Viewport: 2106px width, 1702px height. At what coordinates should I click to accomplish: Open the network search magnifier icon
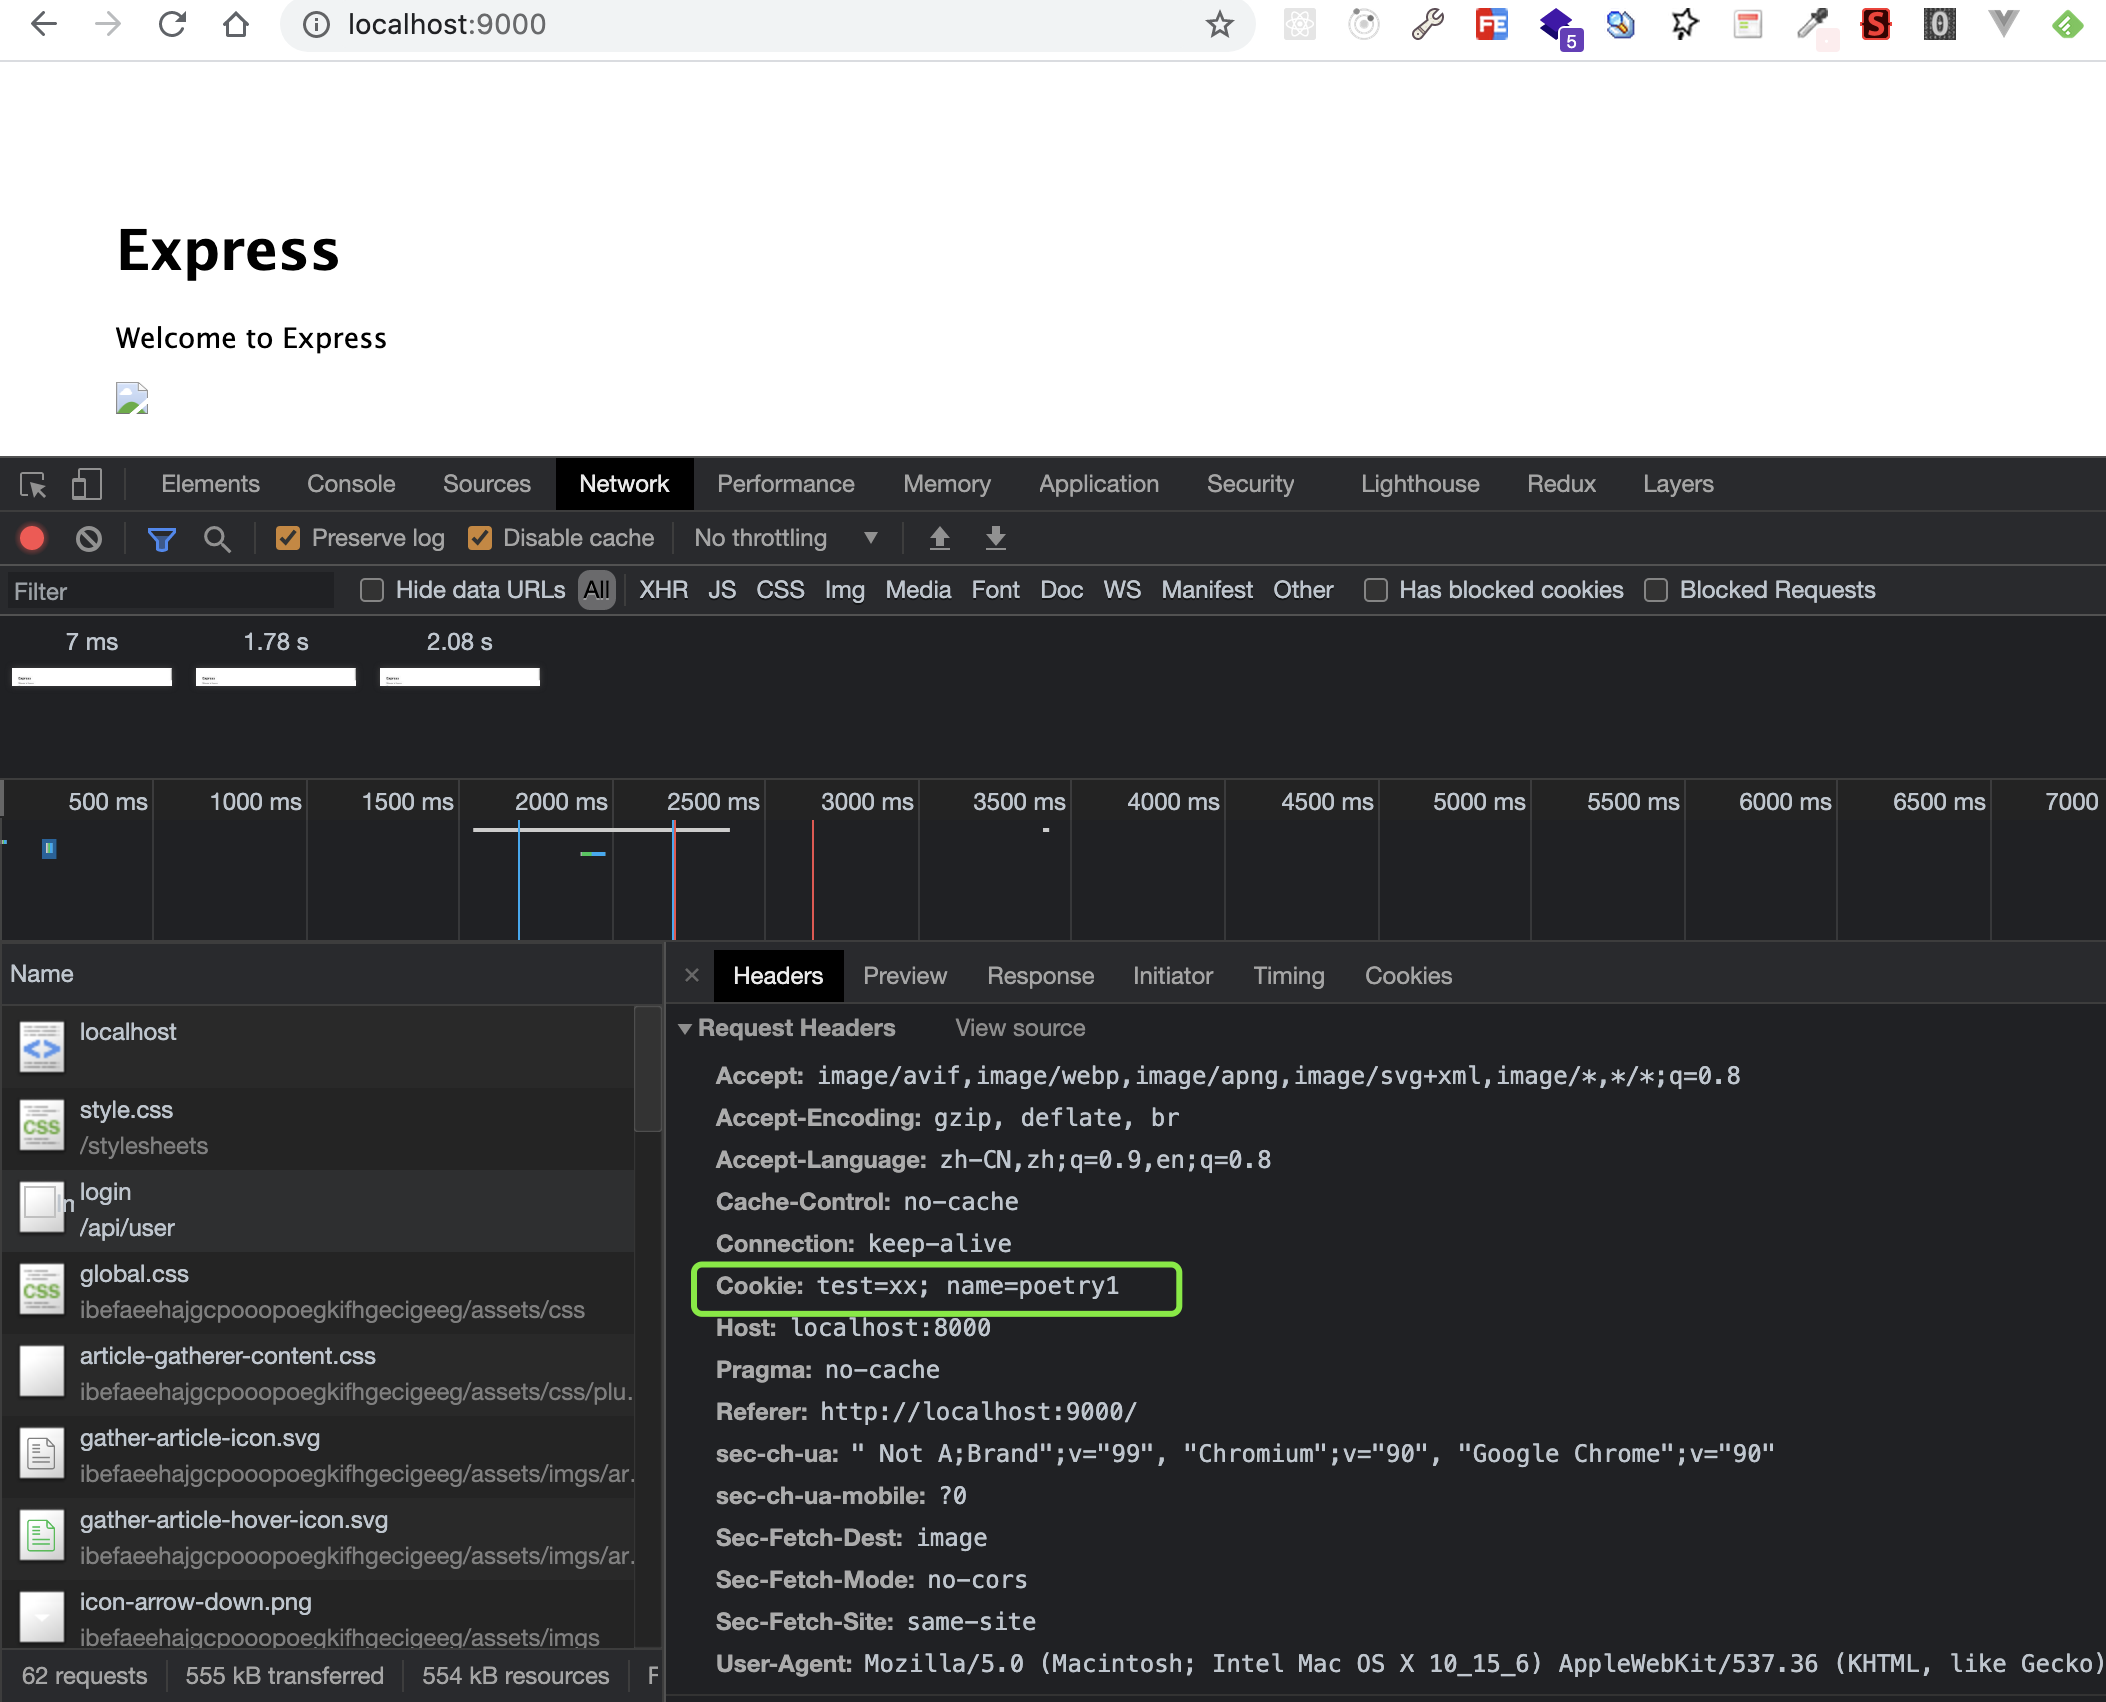coord(217,539)
